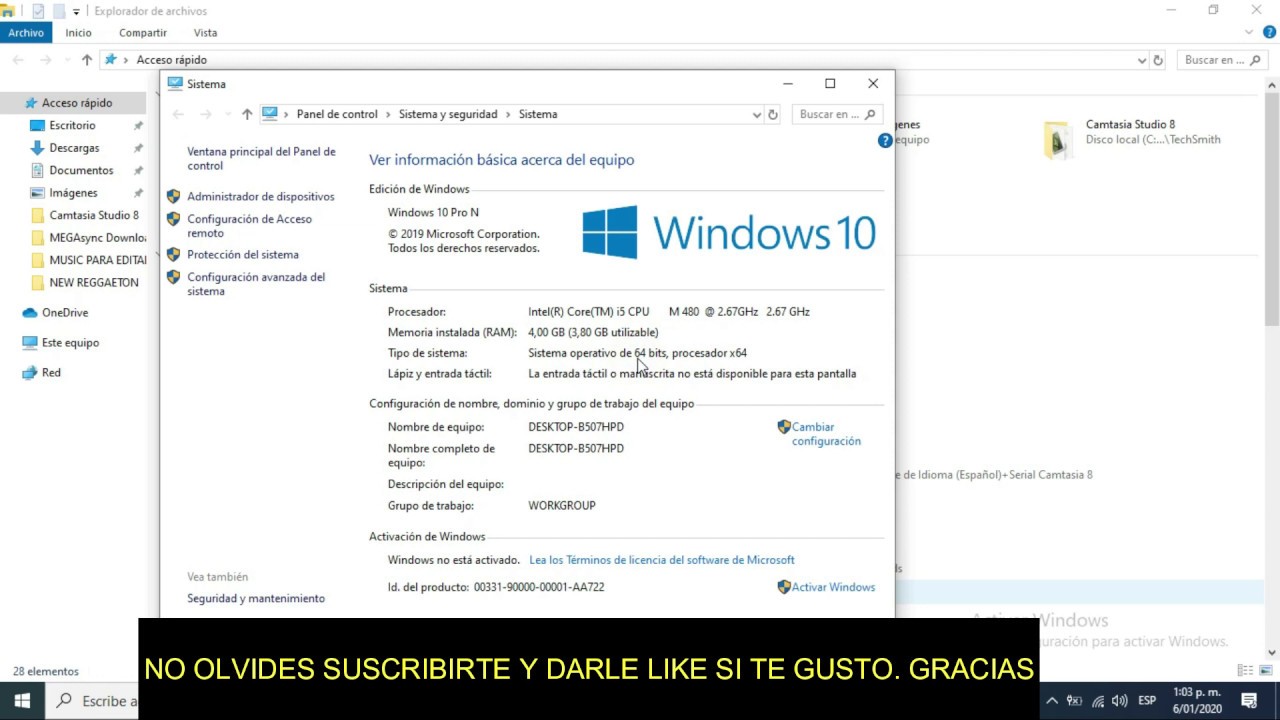
Task: Go to Ventana principal del Panel de control
Action: (261, 158)
